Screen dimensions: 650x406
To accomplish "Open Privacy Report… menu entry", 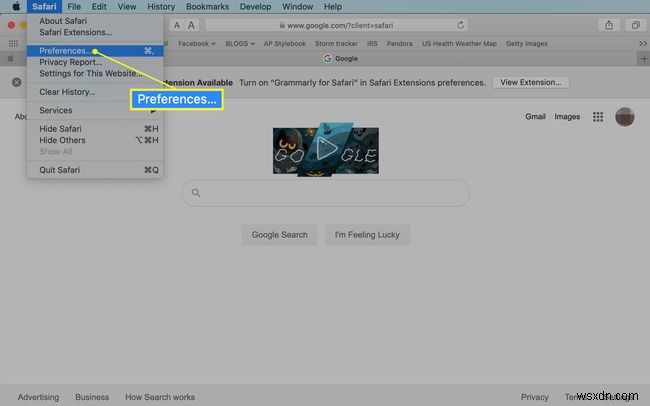I will pyautogui.click(x=95, y=62).
